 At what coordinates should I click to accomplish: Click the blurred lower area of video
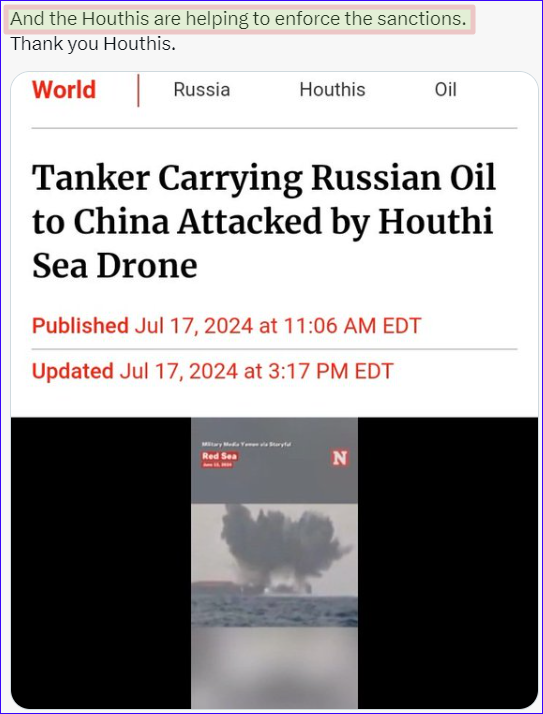pos(274,667)
